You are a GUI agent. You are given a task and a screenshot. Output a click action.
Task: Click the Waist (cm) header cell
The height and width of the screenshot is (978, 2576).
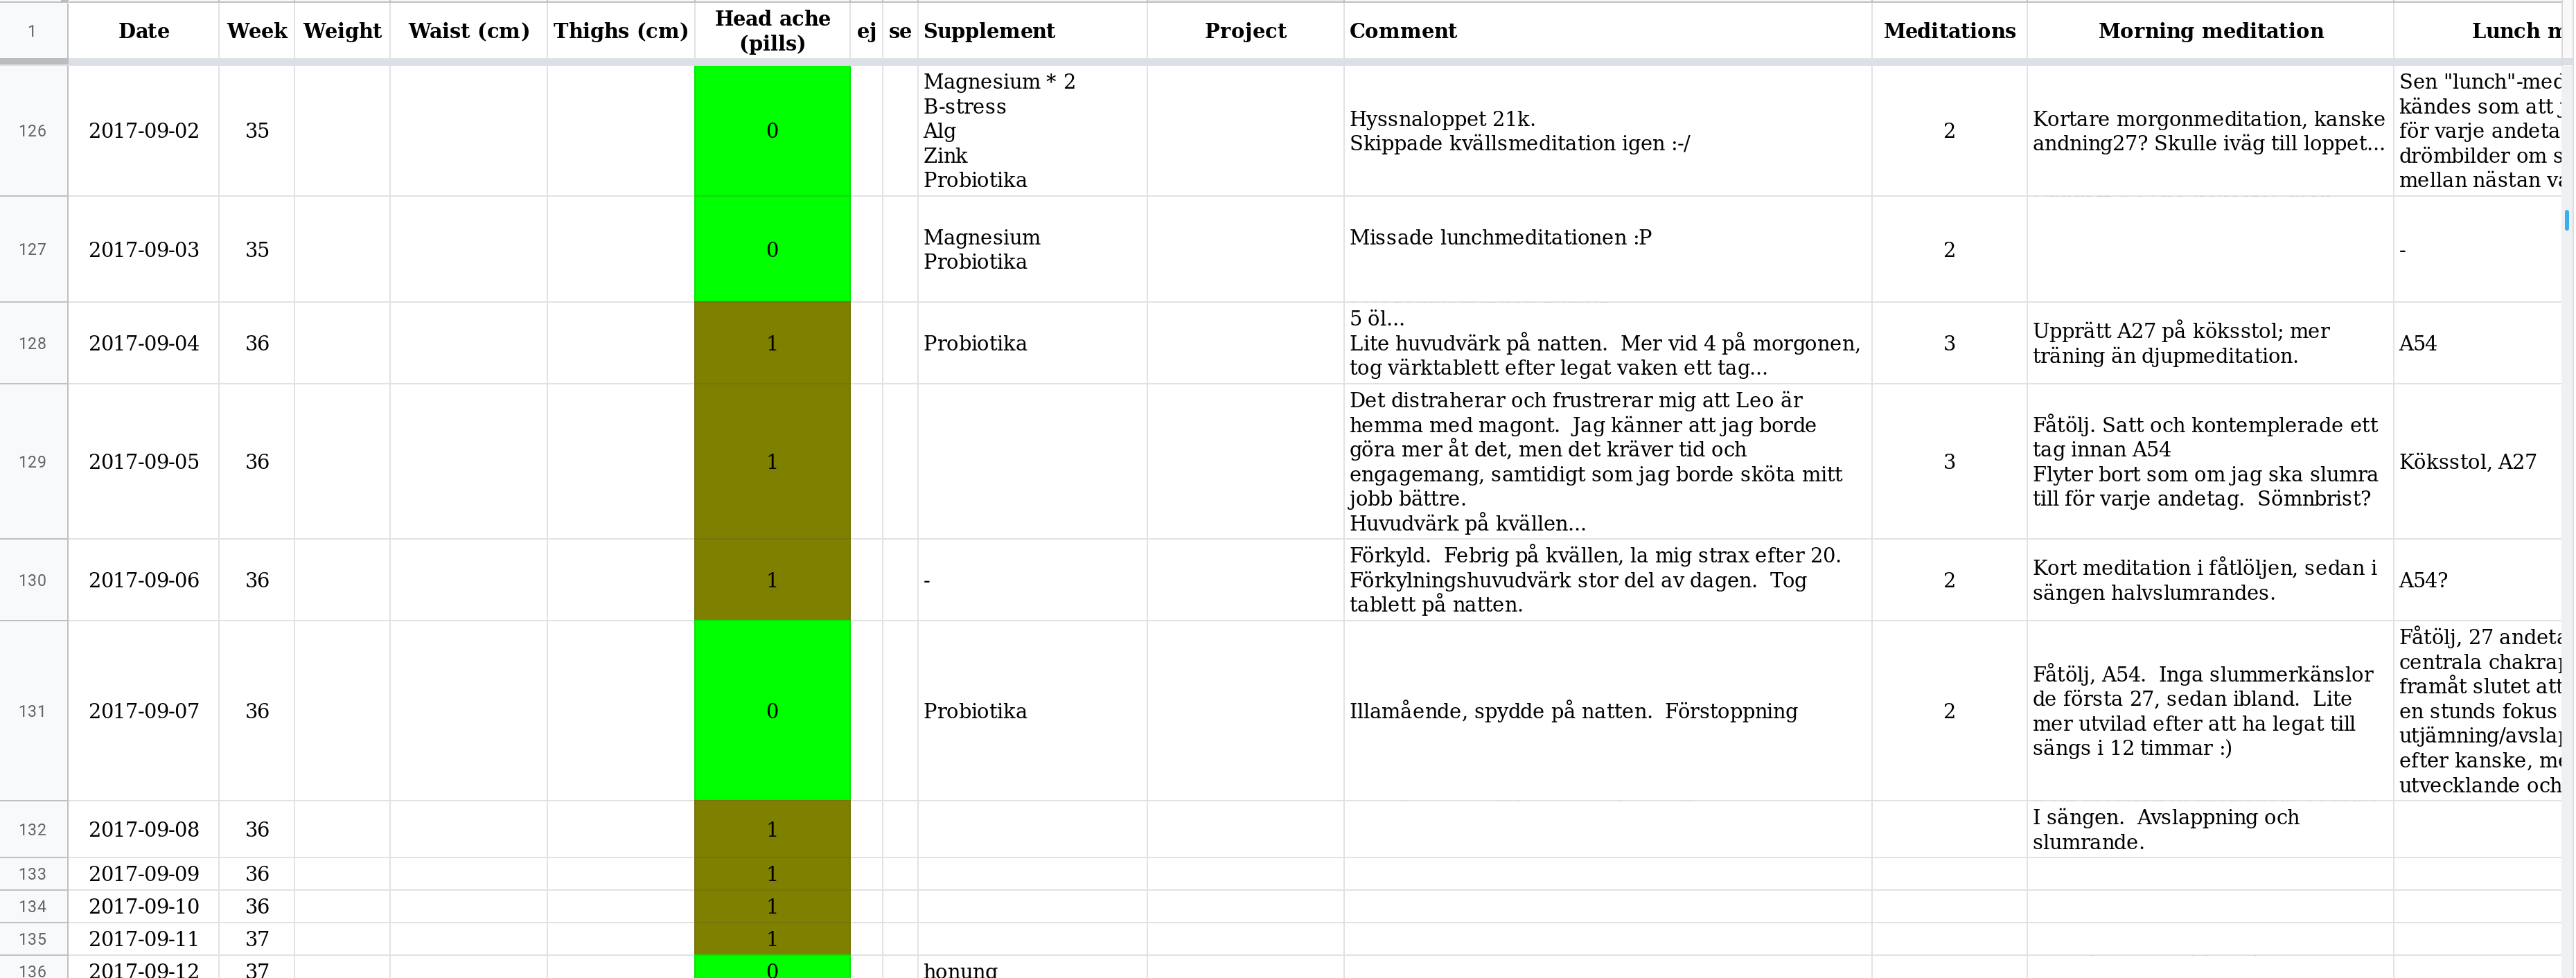469,31
